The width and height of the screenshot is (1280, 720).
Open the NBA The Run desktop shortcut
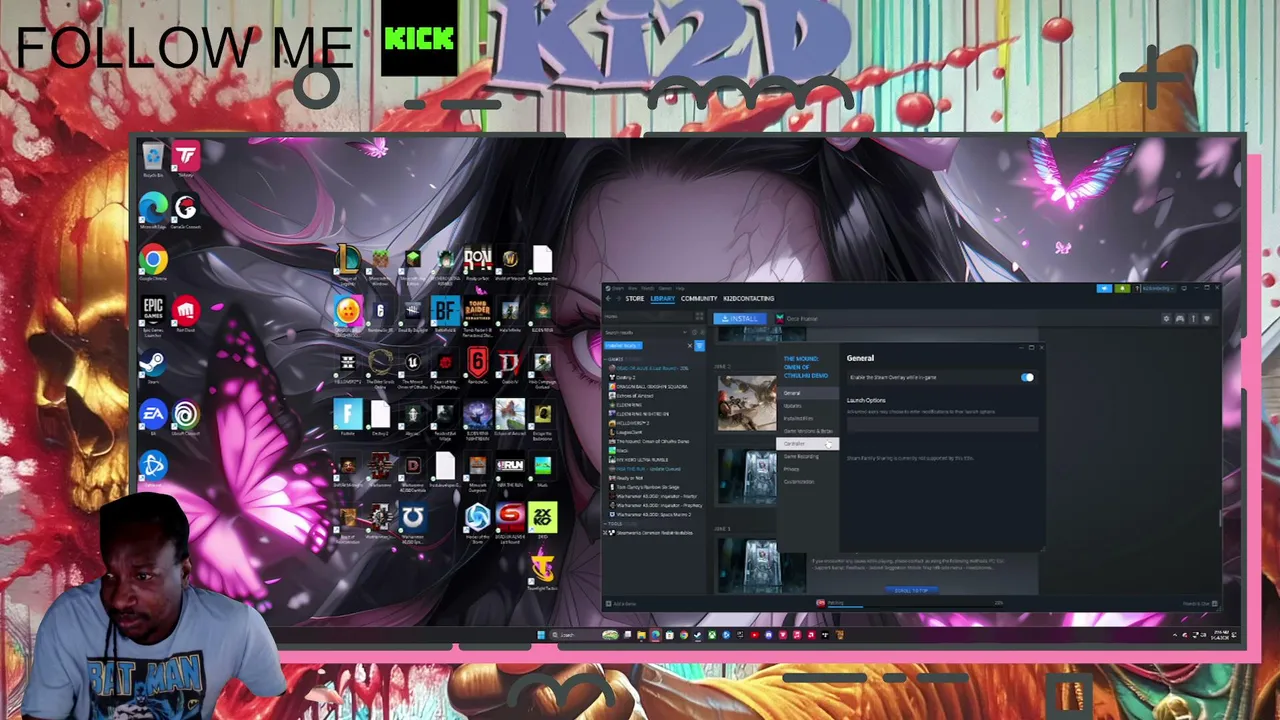point(509,470)
